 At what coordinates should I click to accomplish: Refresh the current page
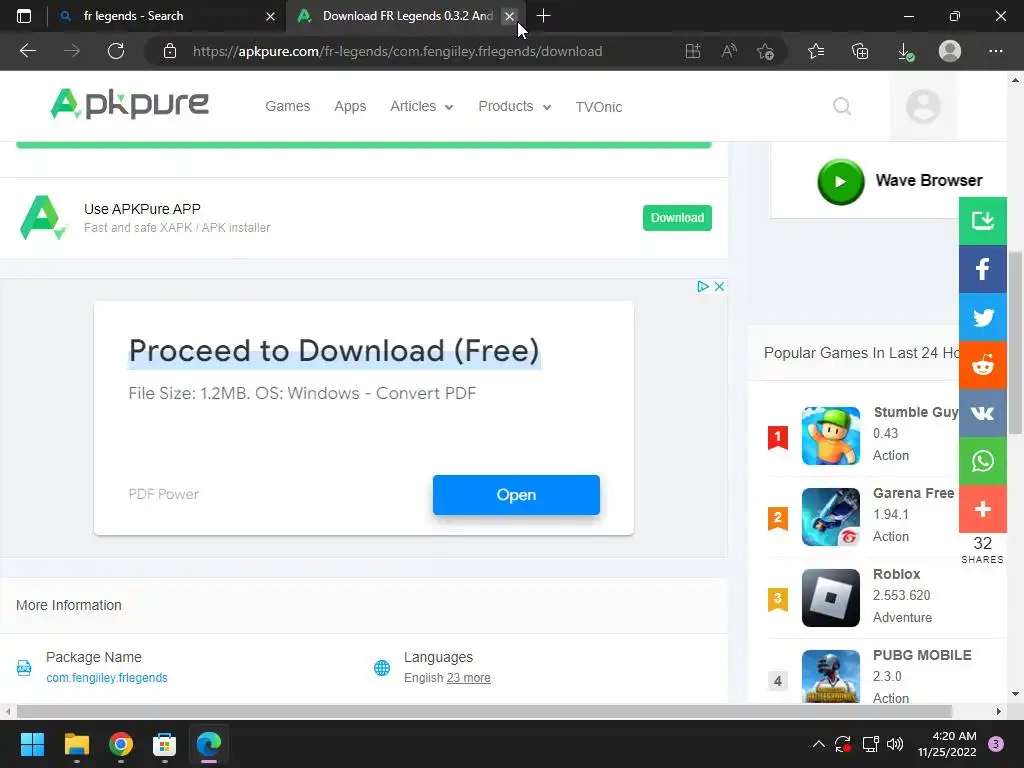[116, 51]
